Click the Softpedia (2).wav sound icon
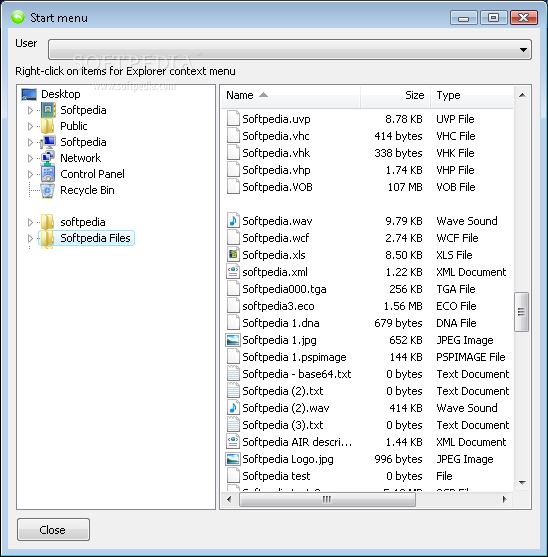548x557 pixels. pos(233,408)
